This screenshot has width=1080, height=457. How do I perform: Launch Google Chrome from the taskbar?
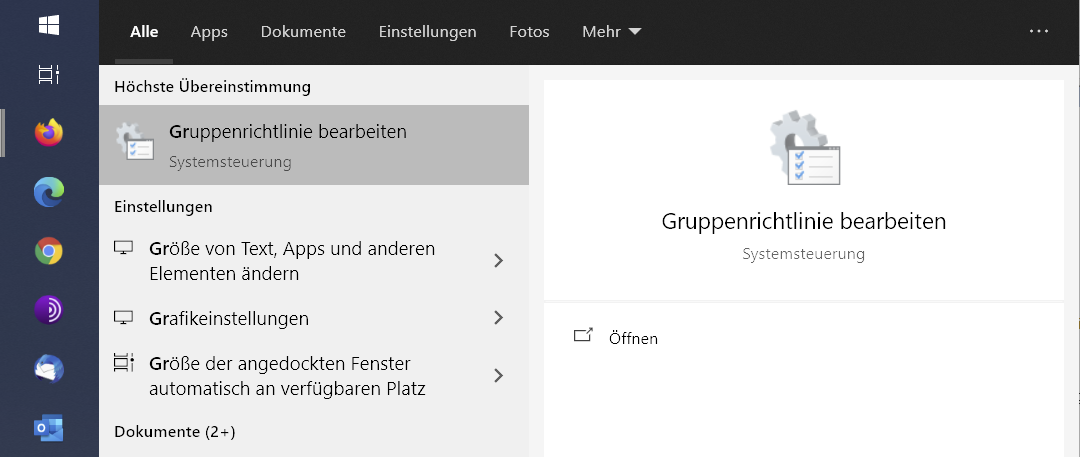pyautogui.click(x=49, y=251)
